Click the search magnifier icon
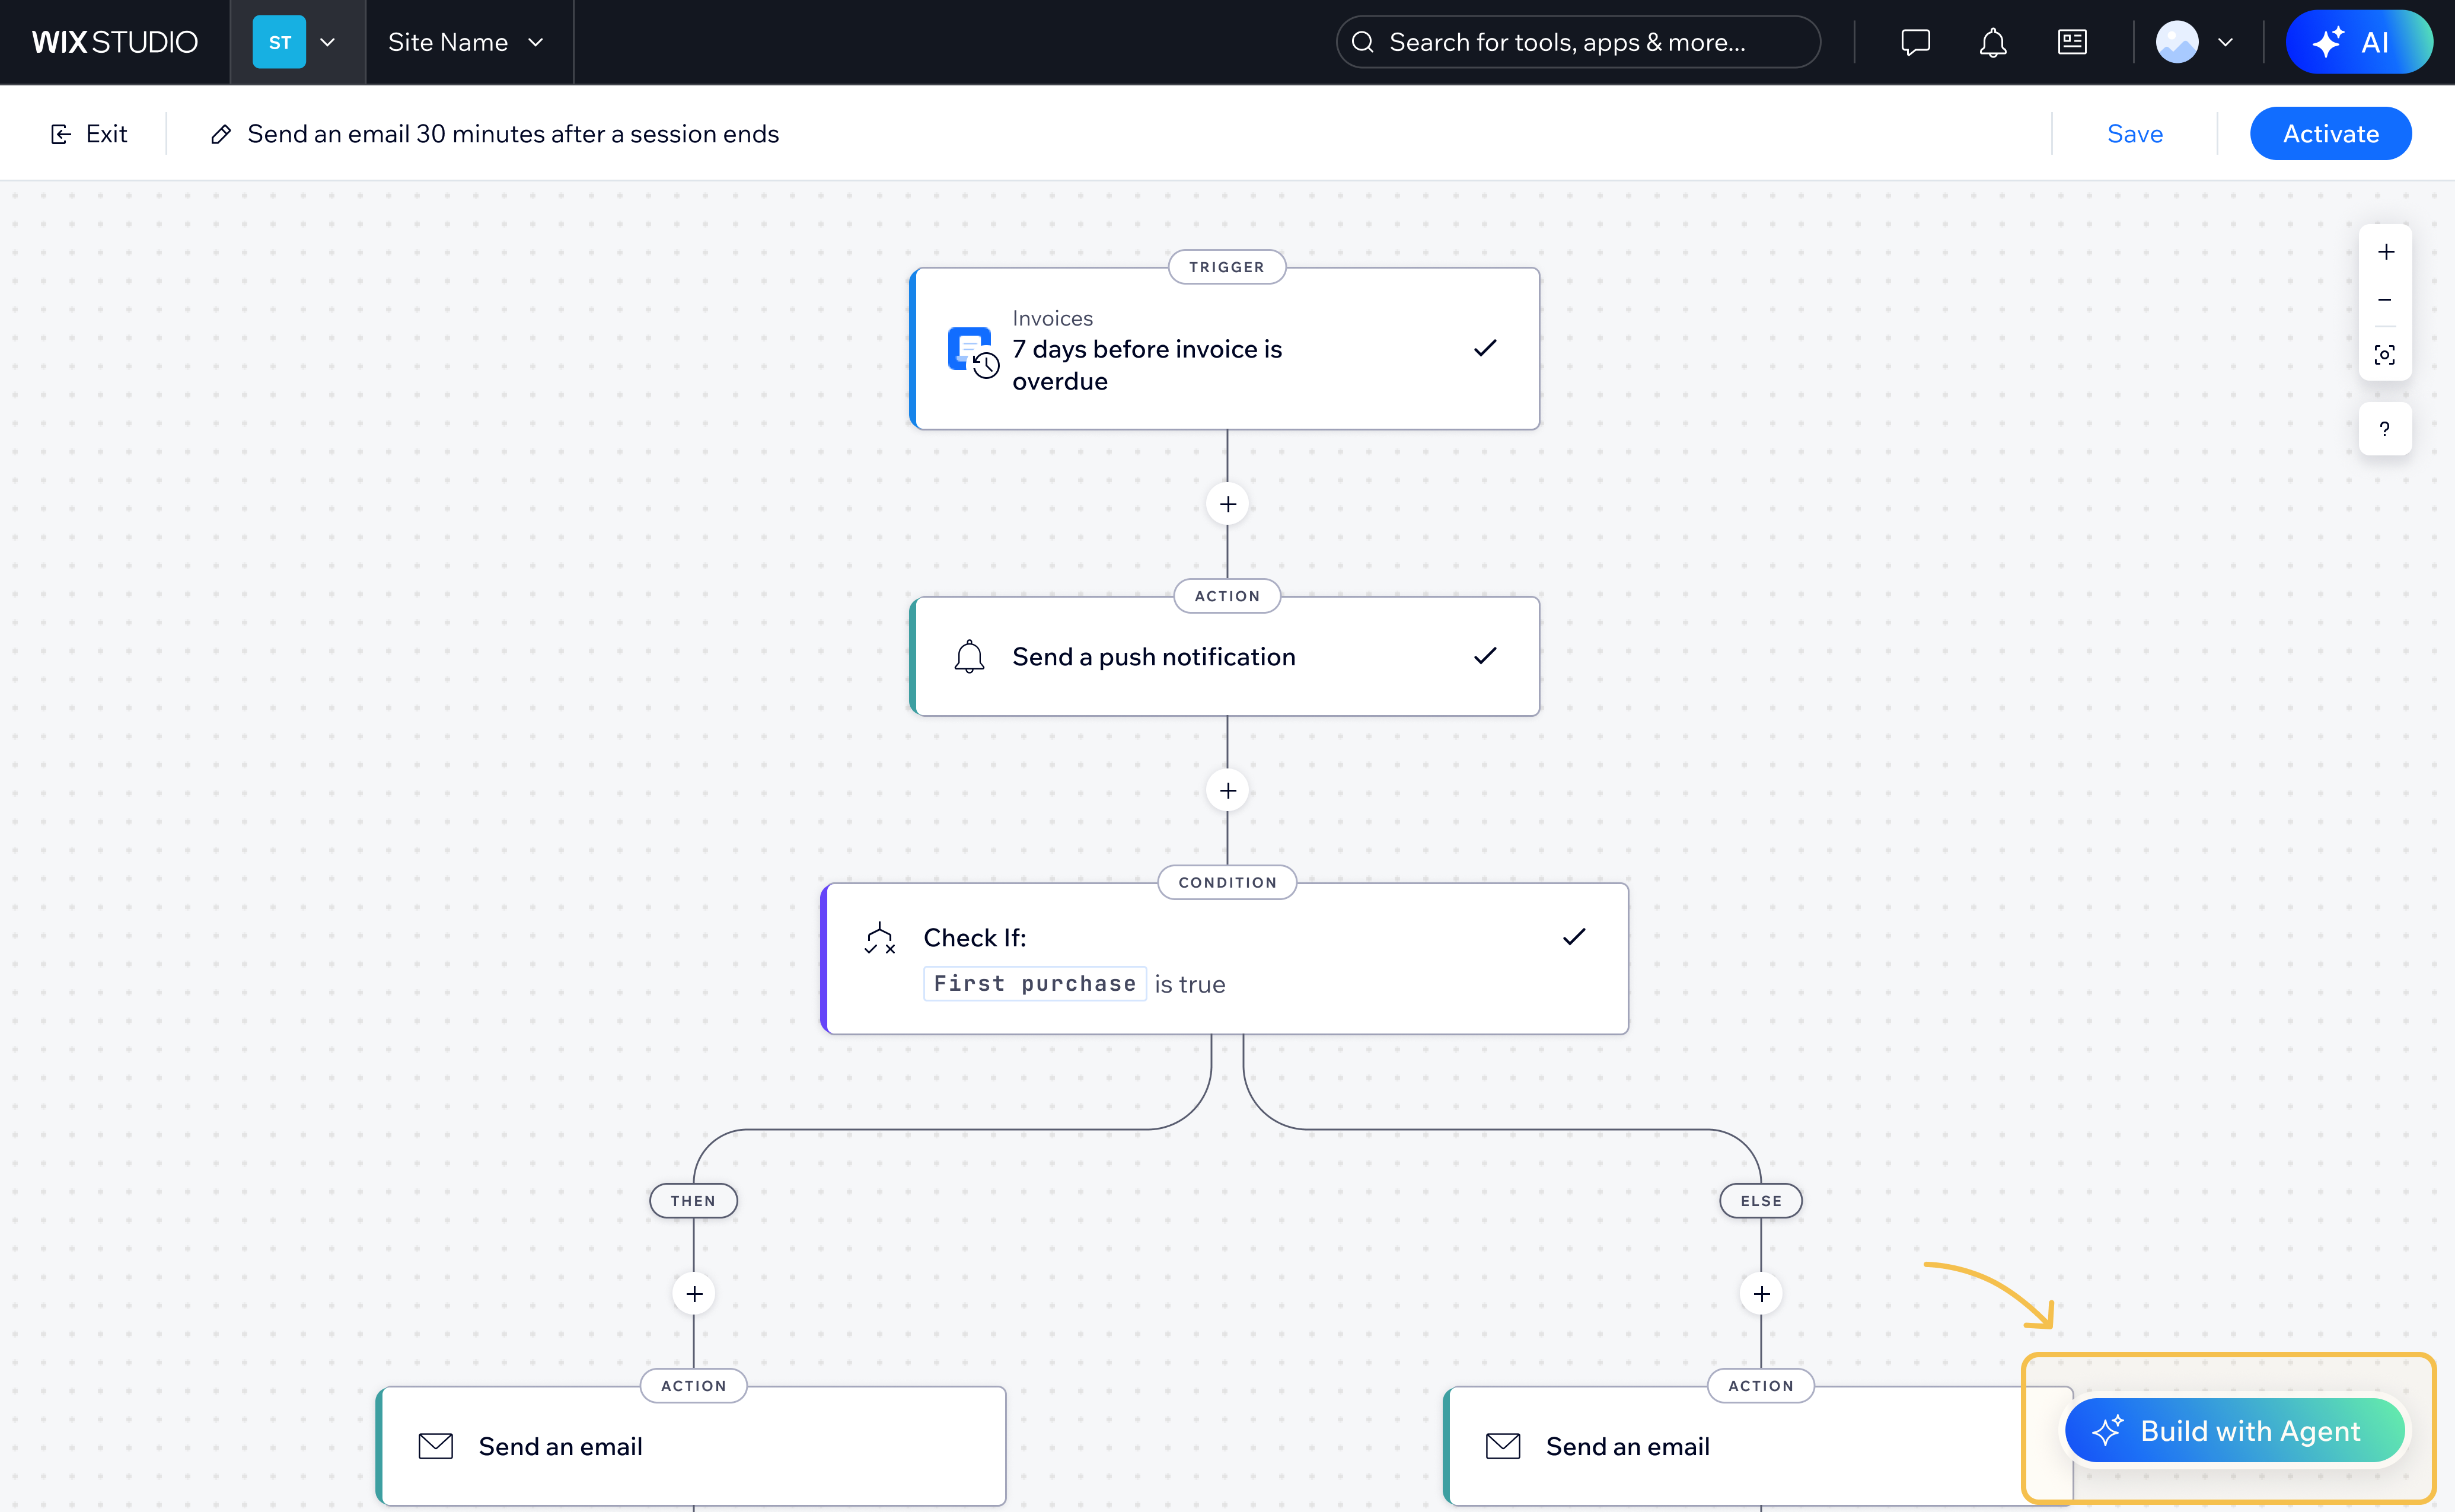Image resolution: width=2455 pixels, height=1512 pixels. pyautogui.click(x=1362, y=42)
